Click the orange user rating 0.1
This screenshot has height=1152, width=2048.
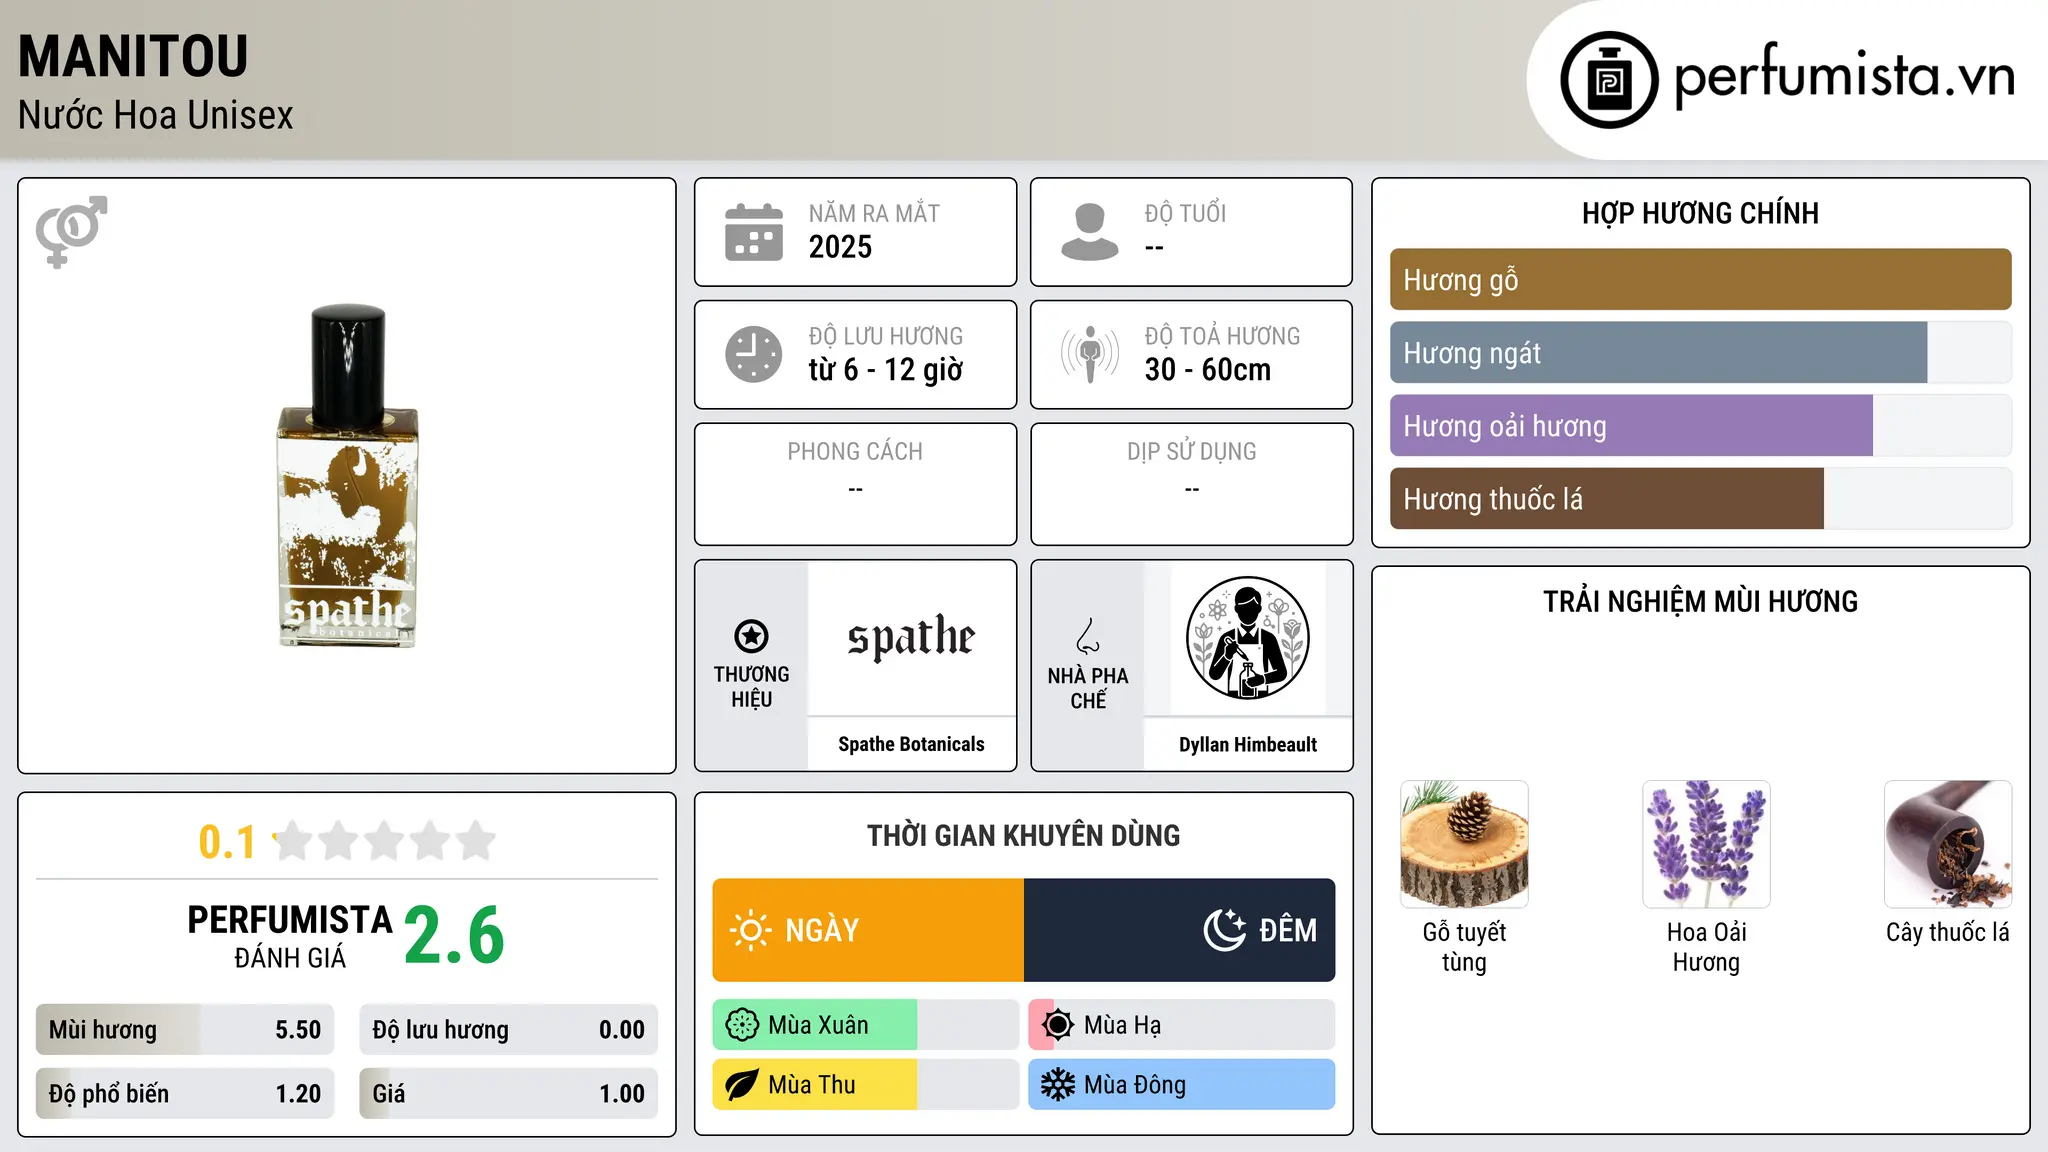tap(227, 842)
